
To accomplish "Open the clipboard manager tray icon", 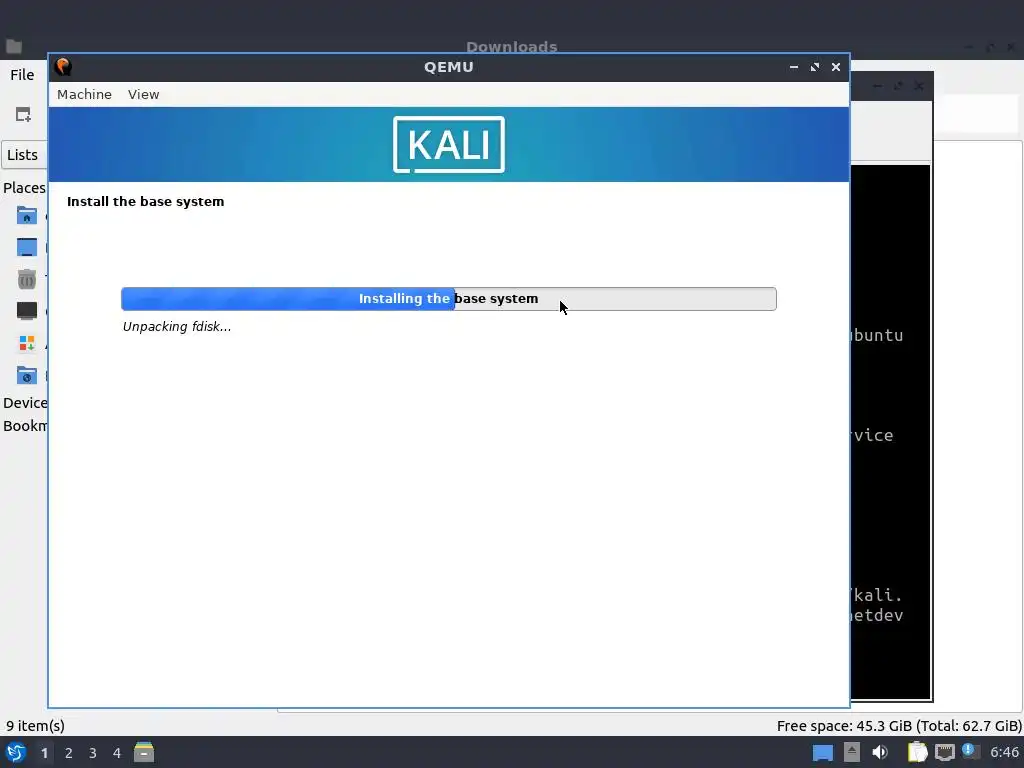I will [917, 752].
